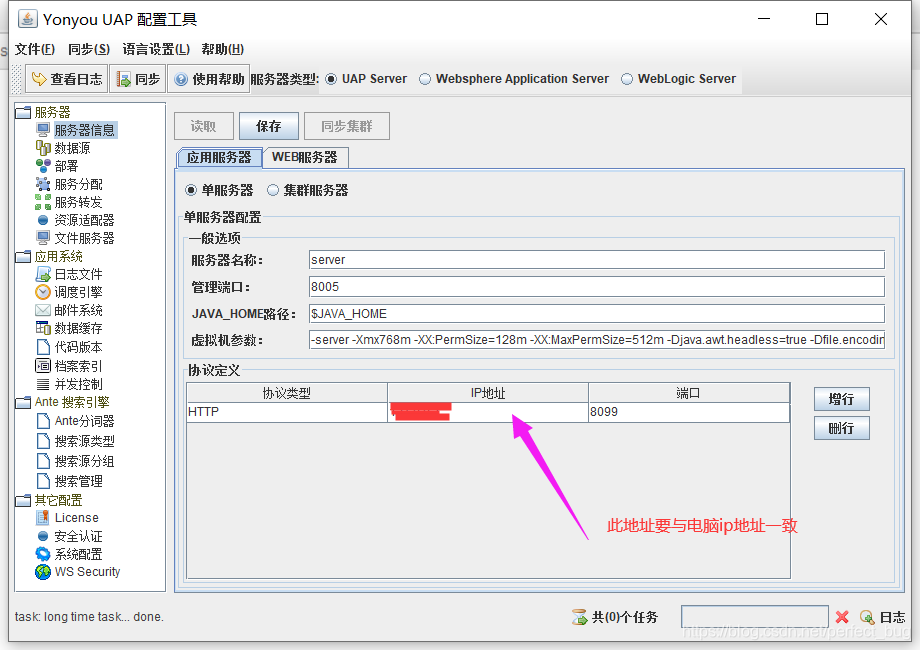Screen dimensions: 920x650
Task: Select the 并发控制 lines icon
Action: [43, 384]
